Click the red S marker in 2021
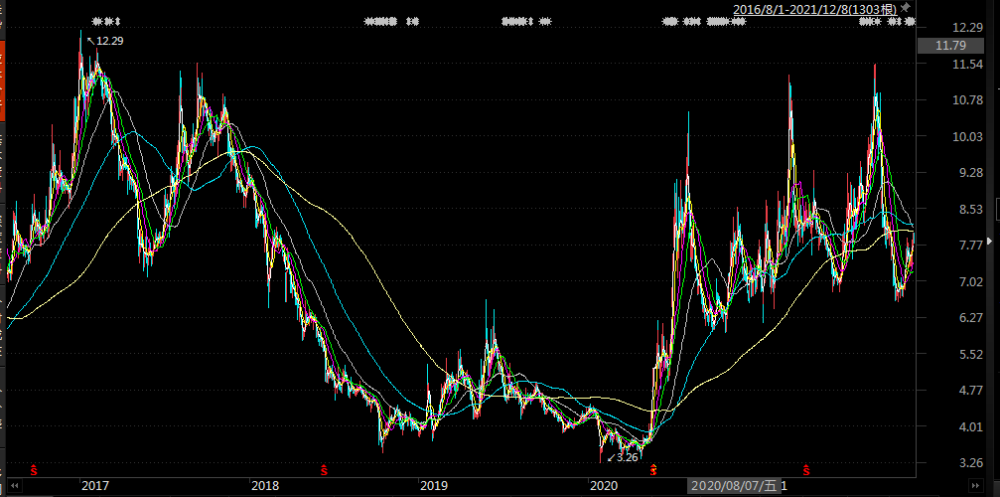The width and height of the screenshot is (1000, 497). (806, 471)
